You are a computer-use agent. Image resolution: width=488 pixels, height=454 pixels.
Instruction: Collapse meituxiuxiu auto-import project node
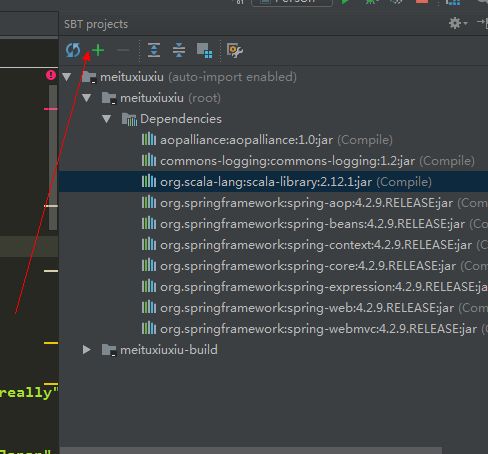click(67, 77)
